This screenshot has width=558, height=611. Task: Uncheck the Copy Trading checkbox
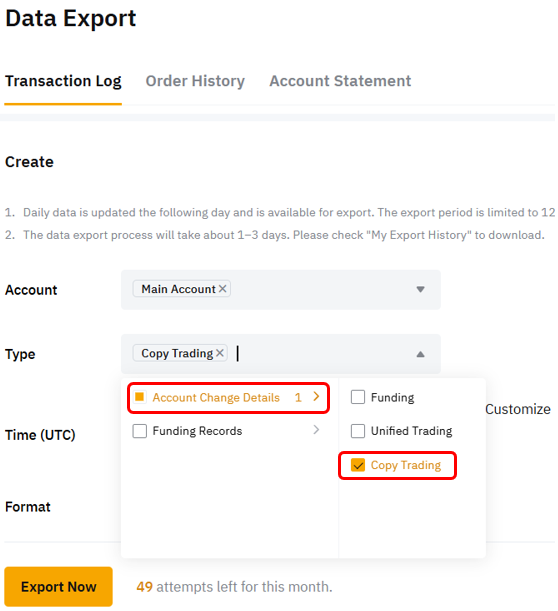click(358, 465)
